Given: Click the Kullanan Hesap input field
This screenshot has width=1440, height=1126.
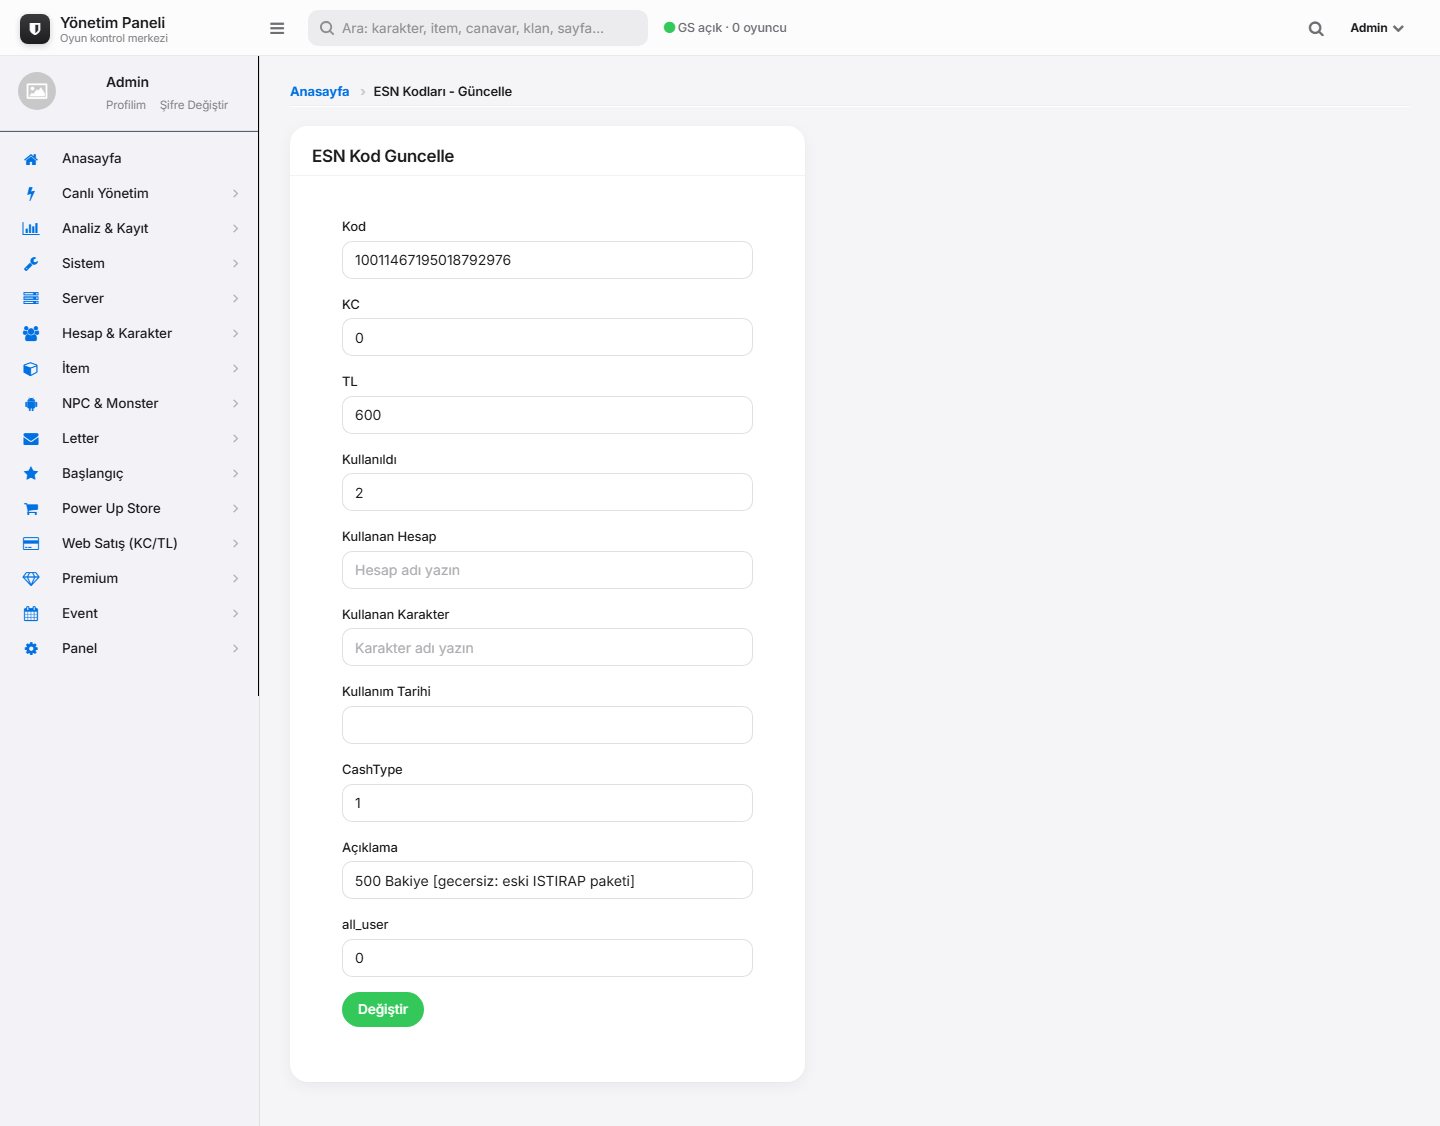Looking at the screenshot, I should (547, 570).
